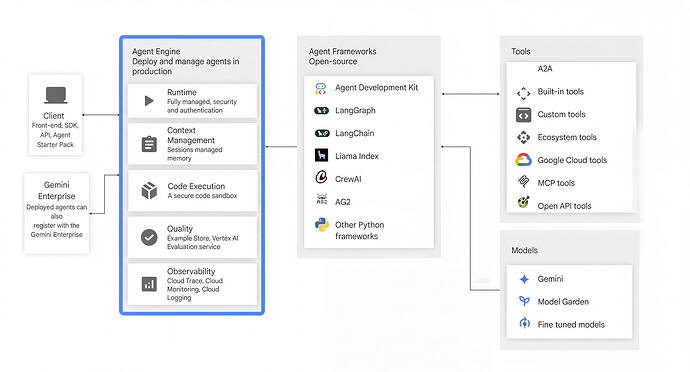Image resolution: width=690 pixels, height=372 pixels.
Task: Click the Observability bar chart icon
Action: (149, 284)
